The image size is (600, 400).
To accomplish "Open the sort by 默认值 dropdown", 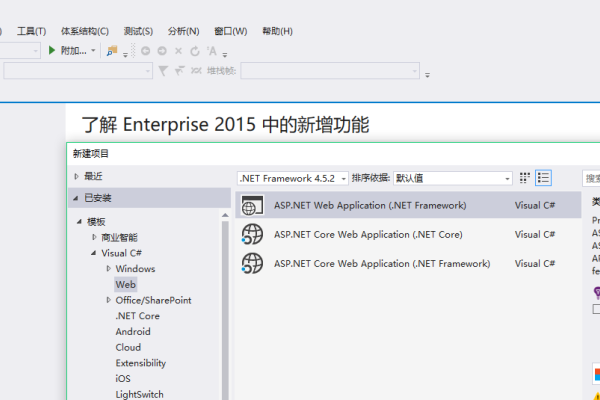I will [x=452, y=178].
